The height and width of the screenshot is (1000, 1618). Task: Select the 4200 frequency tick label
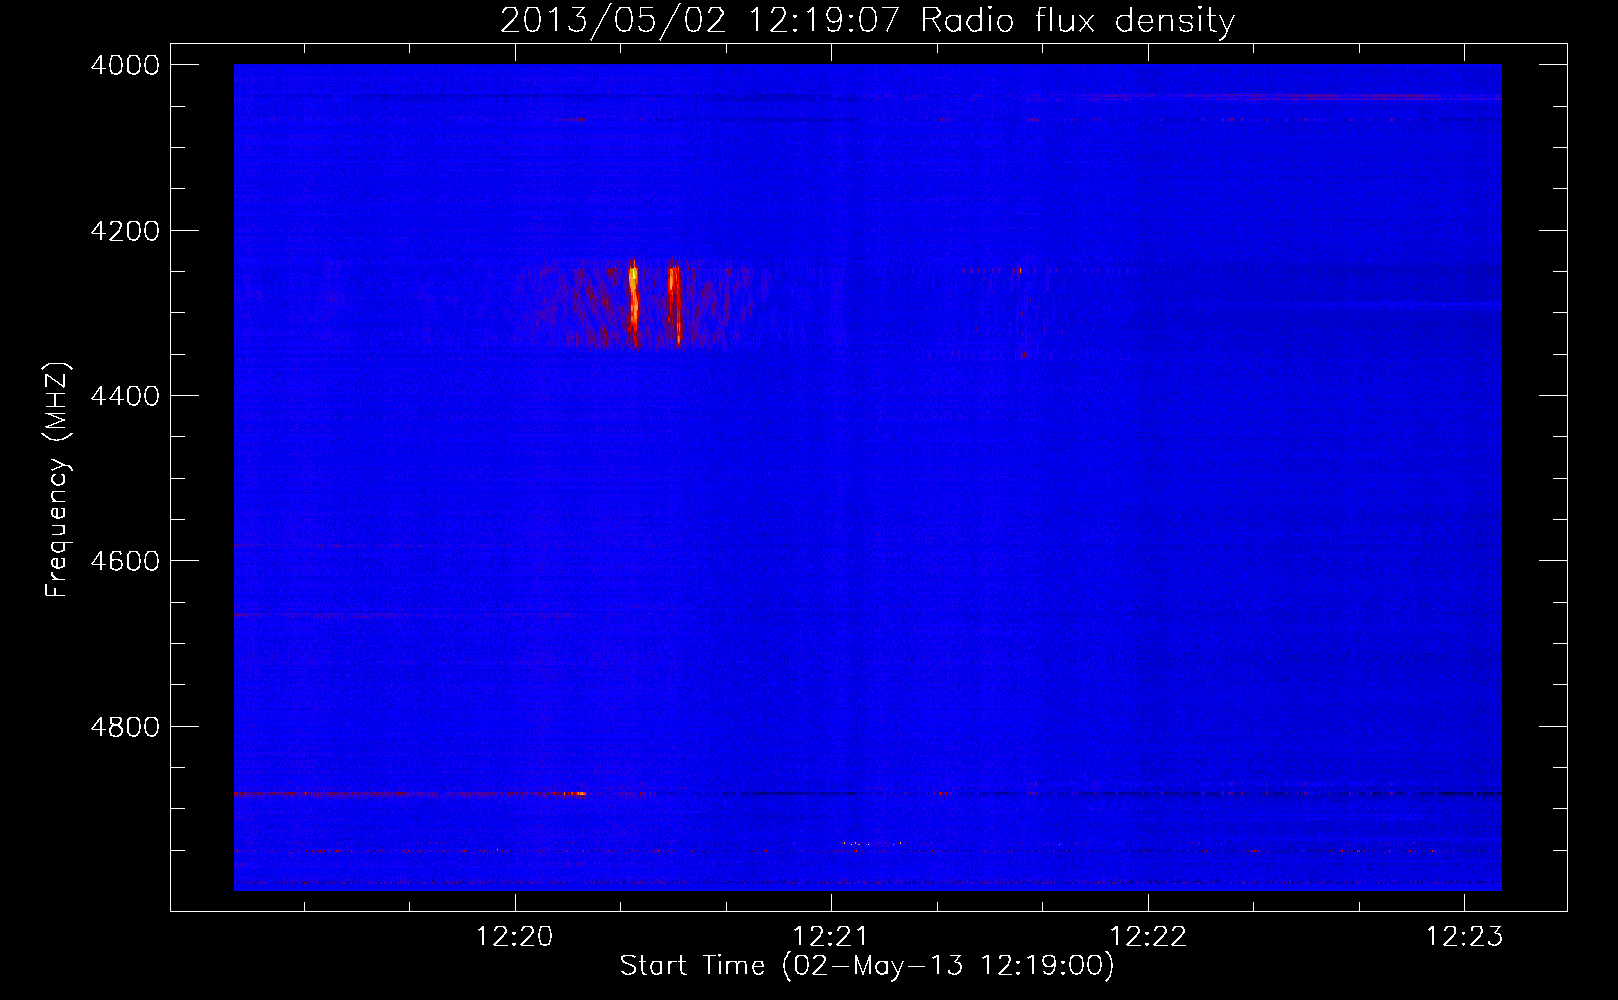(x=125, y=231)
